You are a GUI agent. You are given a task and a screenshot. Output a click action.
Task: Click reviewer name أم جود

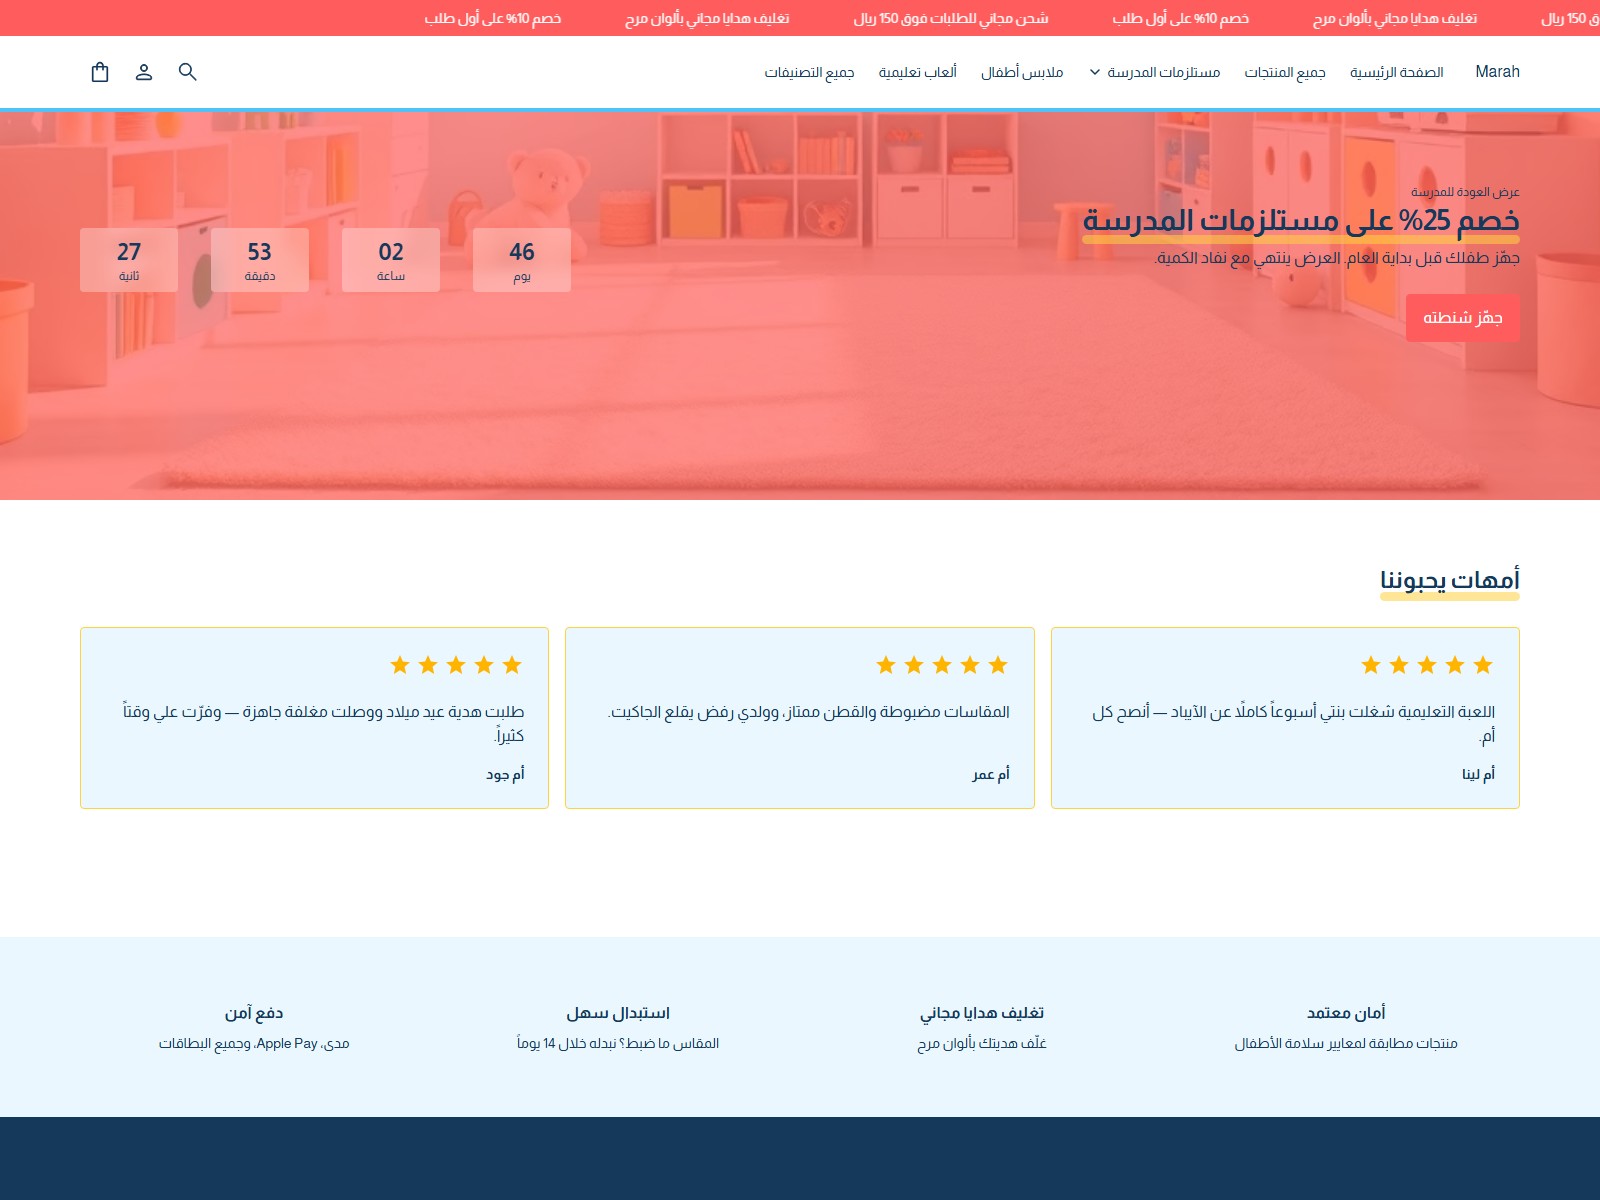(506, 774)
